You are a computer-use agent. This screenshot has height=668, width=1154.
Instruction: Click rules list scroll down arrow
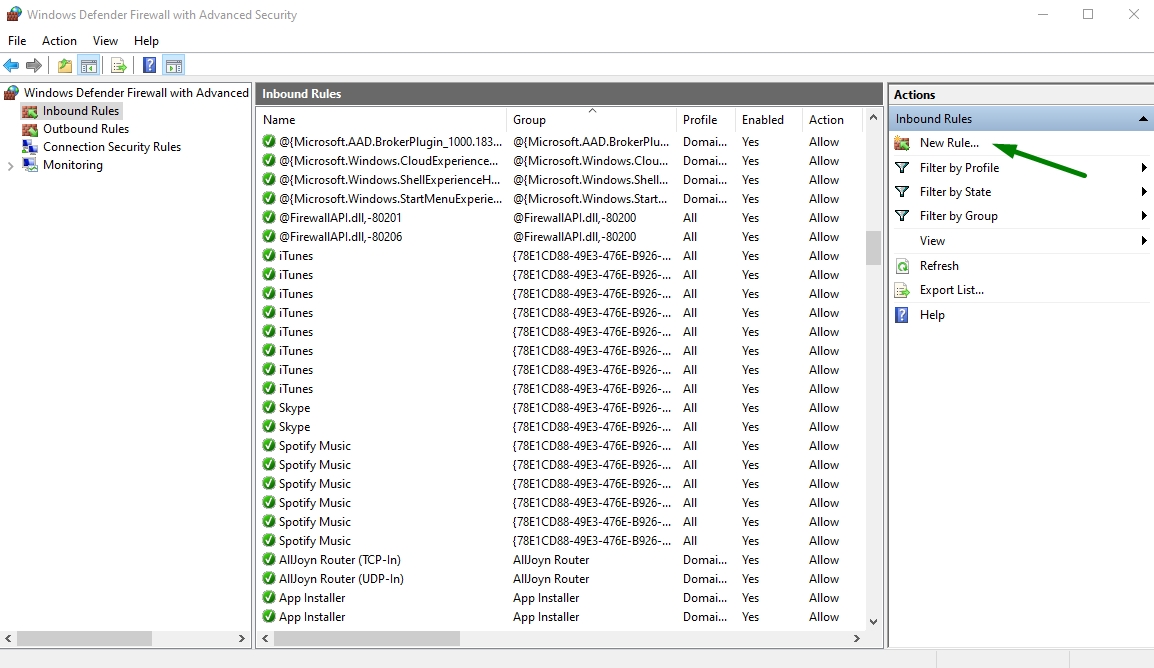point(873,622)
